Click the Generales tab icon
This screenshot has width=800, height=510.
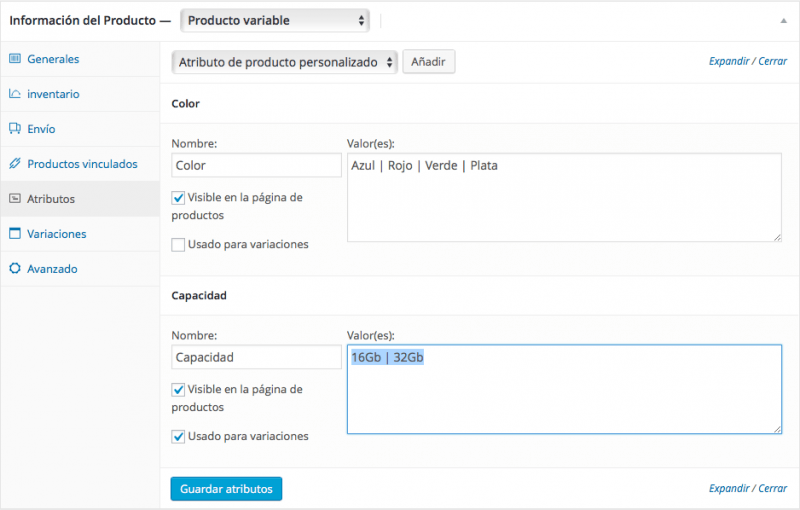[x=15, y=59]
